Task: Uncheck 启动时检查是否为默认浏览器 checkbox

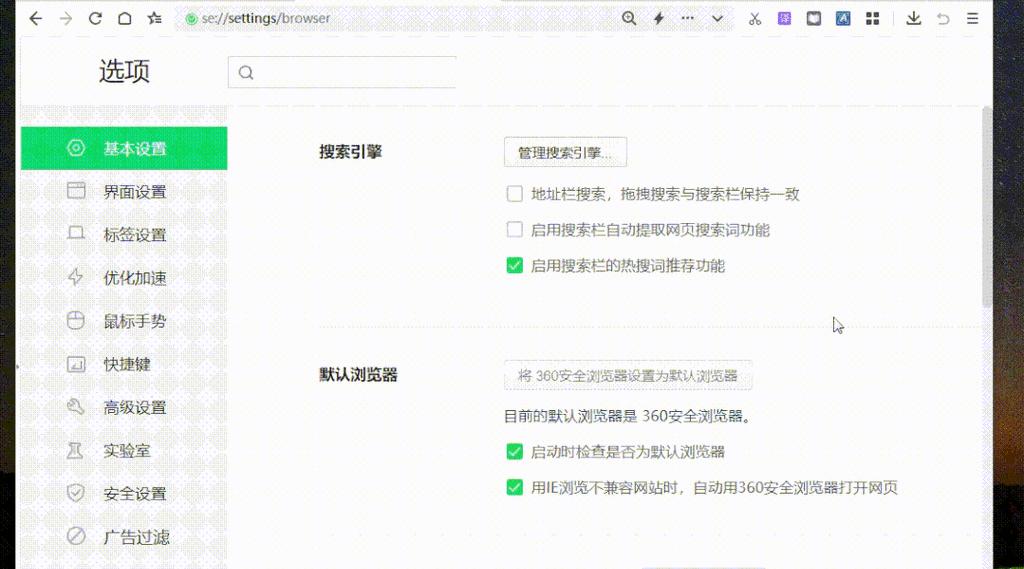Action: pos(515,451)
